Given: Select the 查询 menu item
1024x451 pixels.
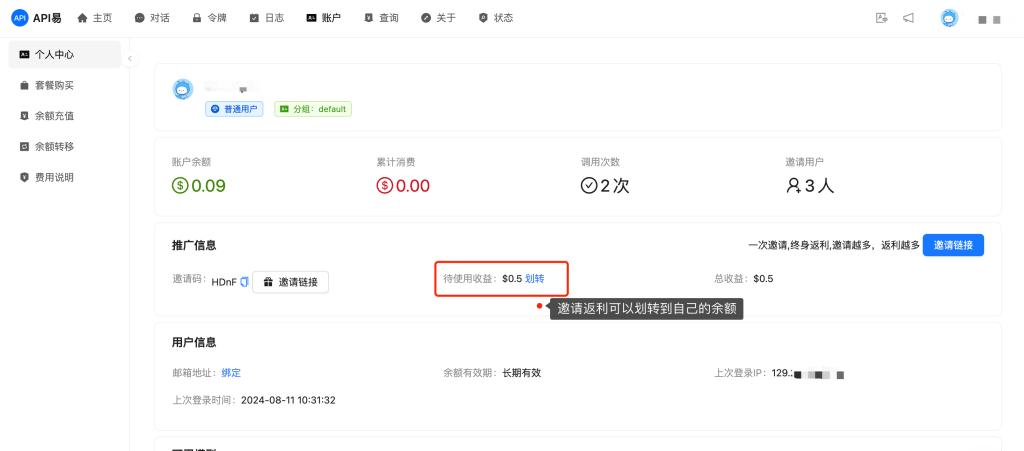Looking at the screenshot, I should coord(381,18).
